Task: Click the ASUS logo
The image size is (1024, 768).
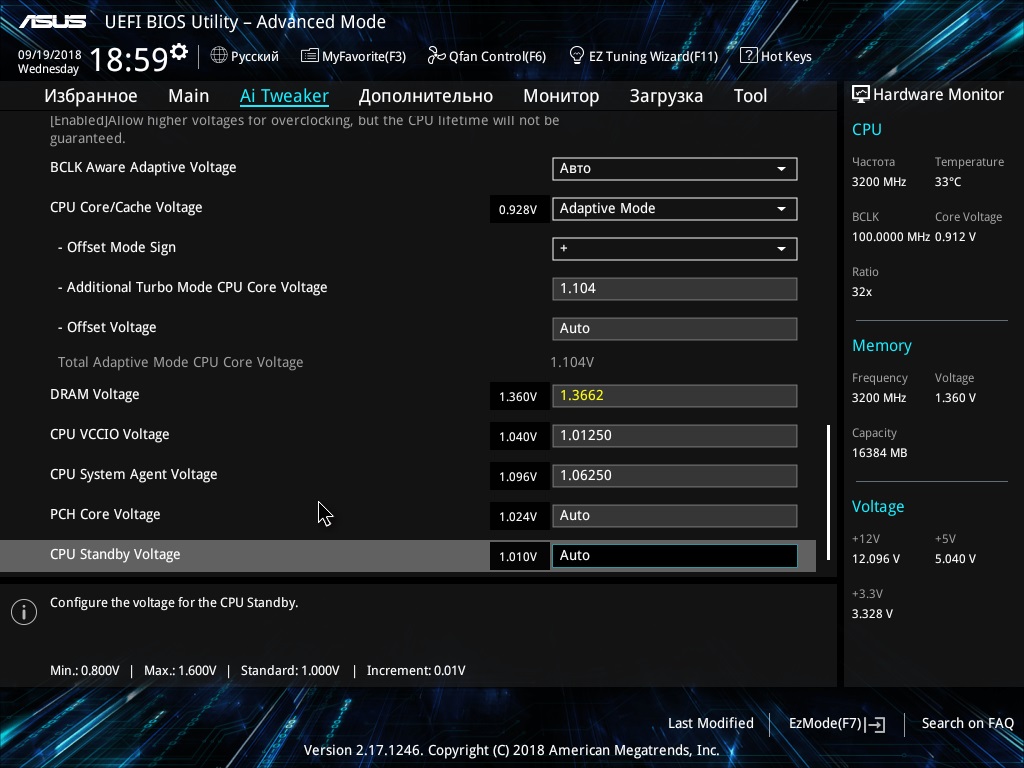Action: (52, 22)
